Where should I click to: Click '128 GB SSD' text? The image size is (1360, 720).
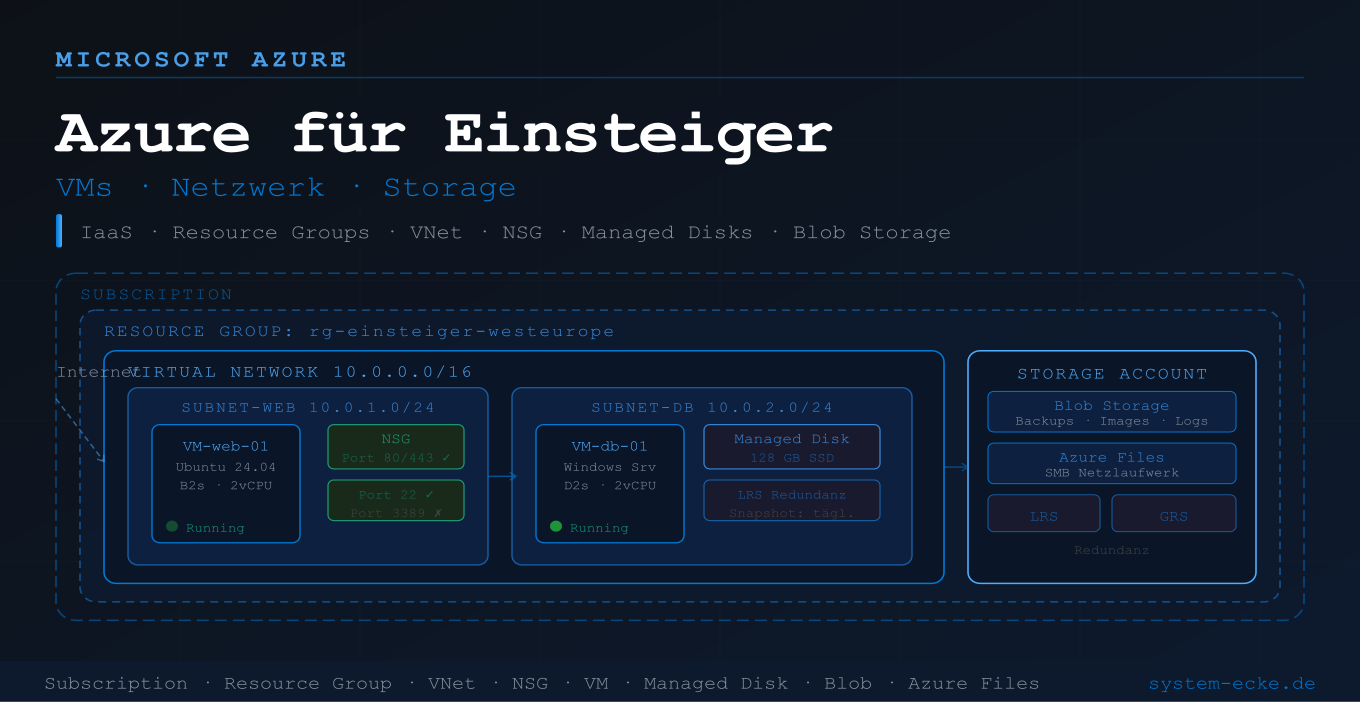(792, 458)
